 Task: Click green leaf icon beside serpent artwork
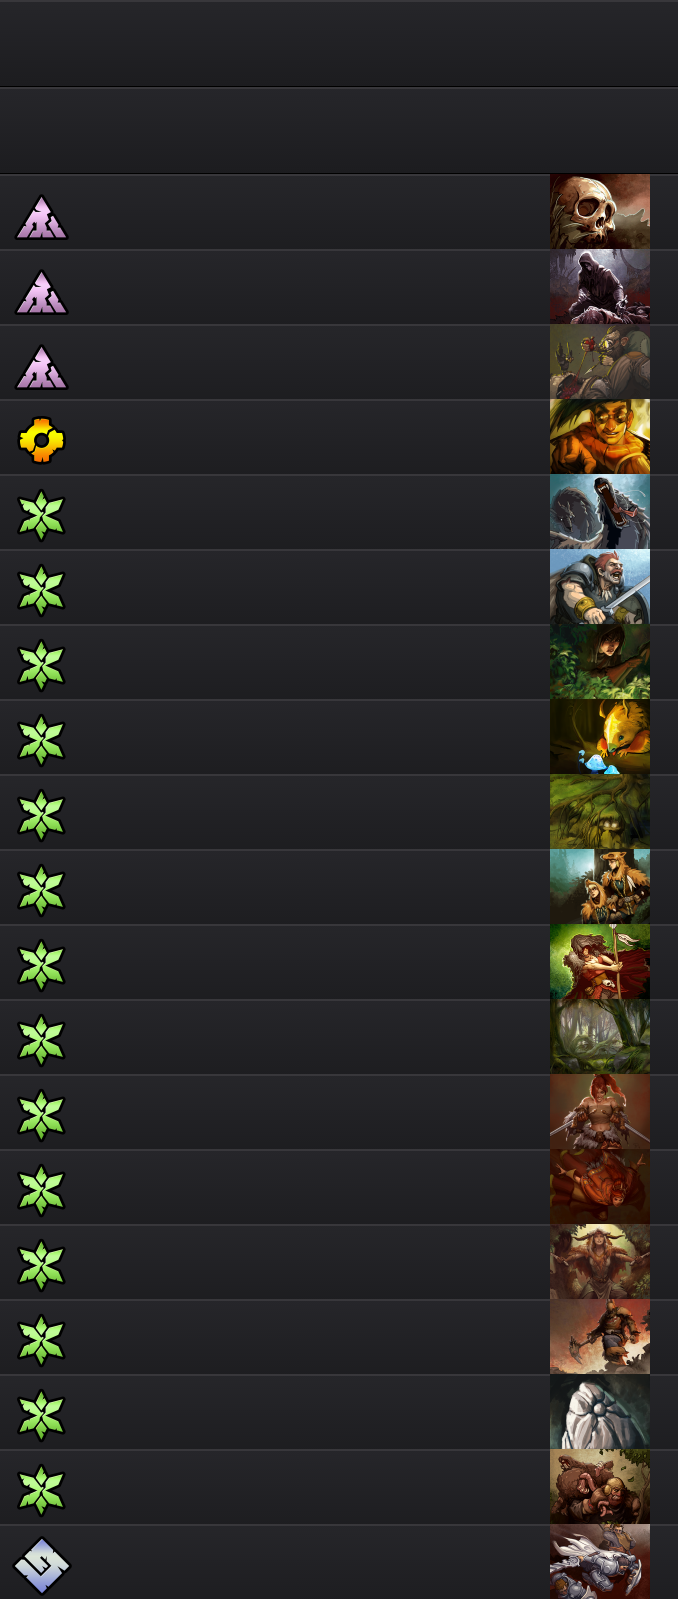click(x=41, y=515)
